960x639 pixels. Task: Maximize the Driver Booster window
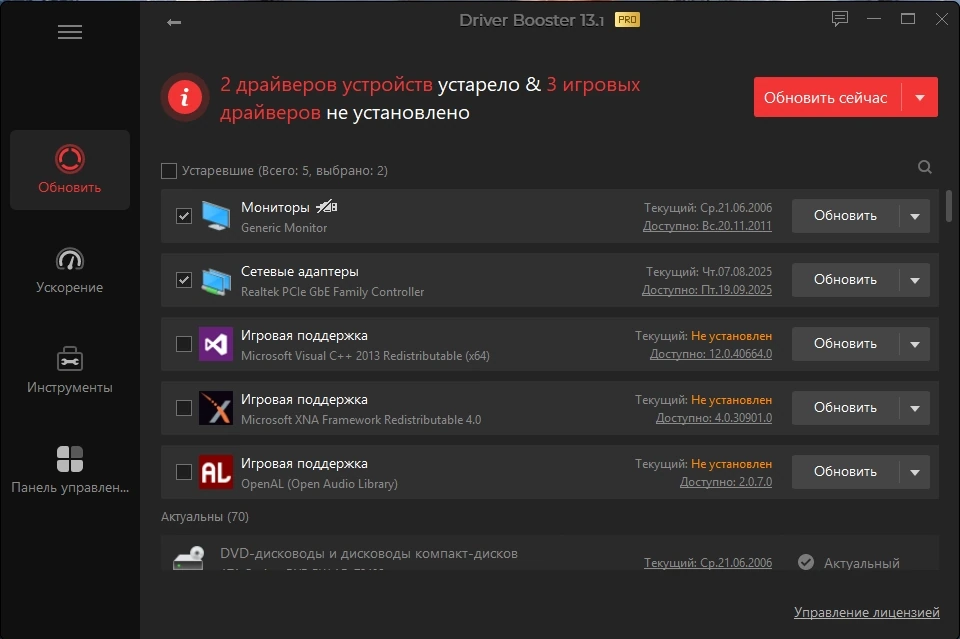pyautogui.click(x=908, y=19)
